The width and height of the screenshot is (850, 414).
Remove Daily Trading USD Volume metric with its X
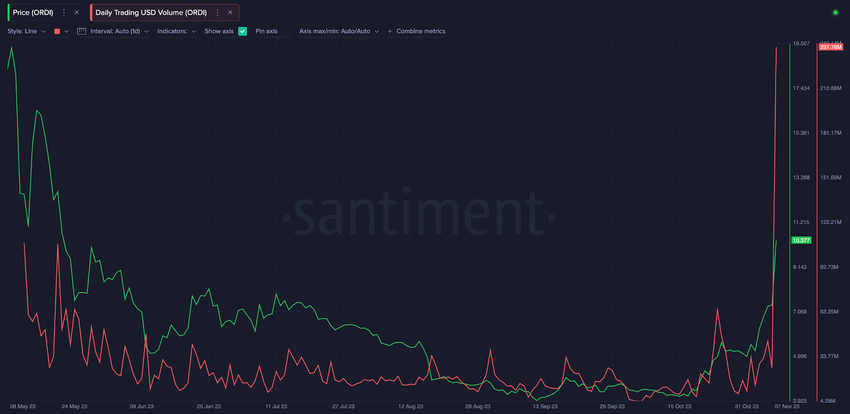point(230,12)
